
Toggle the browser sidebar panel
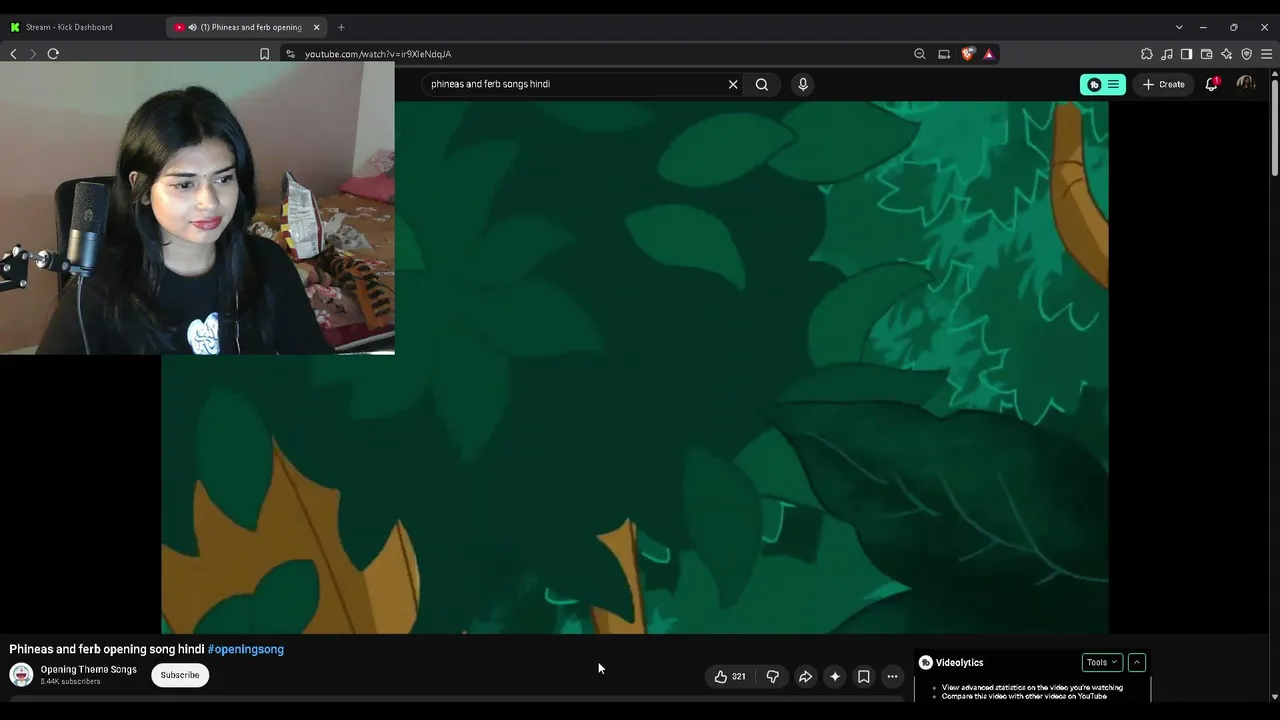pyautogui.click(x=1186, y=54)
